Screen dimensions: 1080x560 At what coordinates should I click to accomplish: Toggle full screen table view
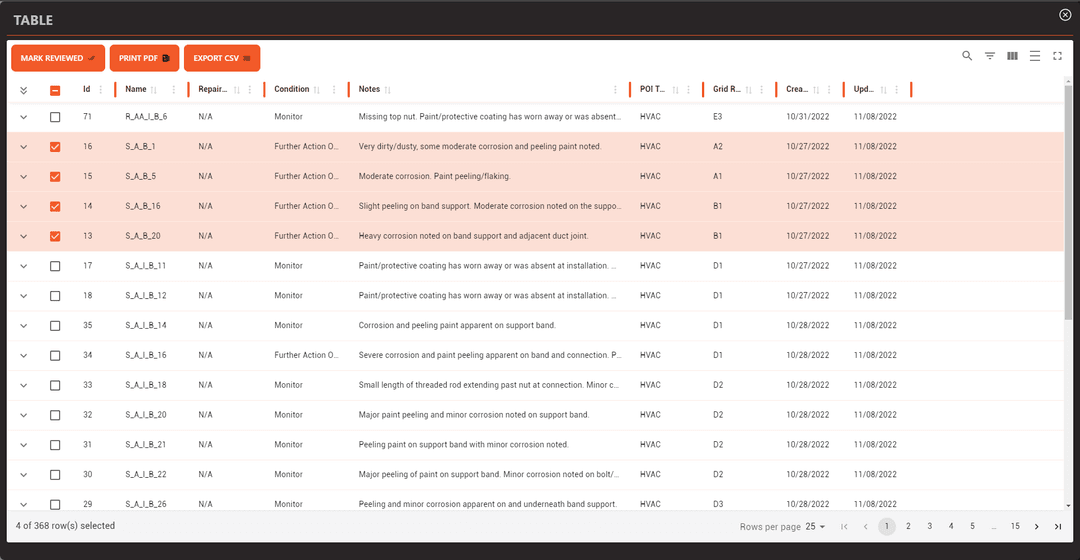pos(1057,56)
